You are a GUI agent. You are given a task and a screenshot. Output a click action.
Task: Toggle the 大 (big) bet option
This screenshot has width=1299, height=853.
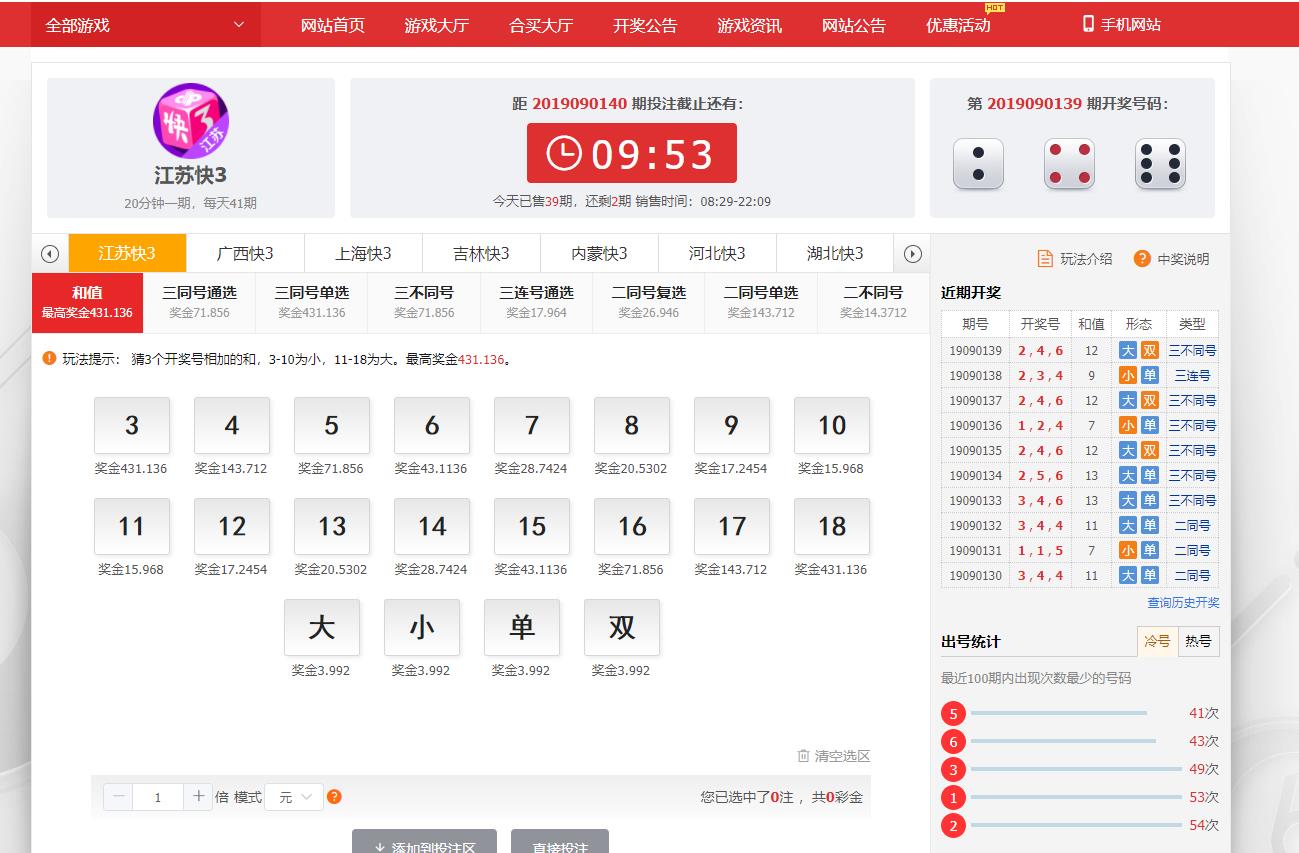coord(321,628)
